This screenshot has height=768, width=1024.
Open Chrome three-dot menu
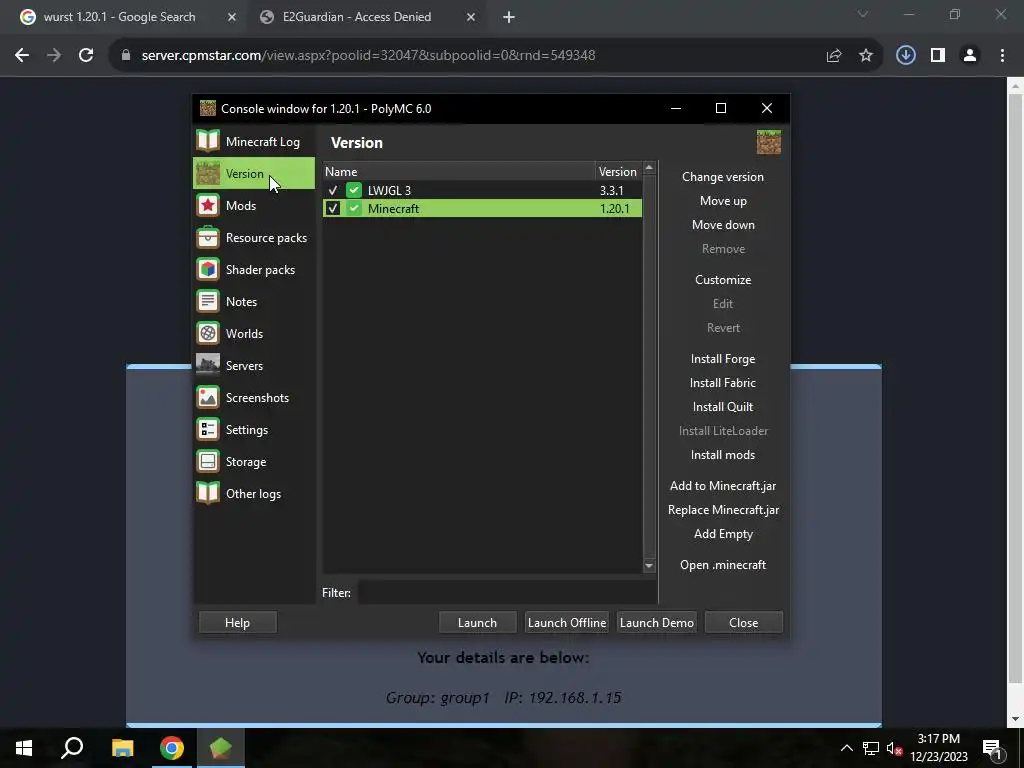[x=1002, y=56]
